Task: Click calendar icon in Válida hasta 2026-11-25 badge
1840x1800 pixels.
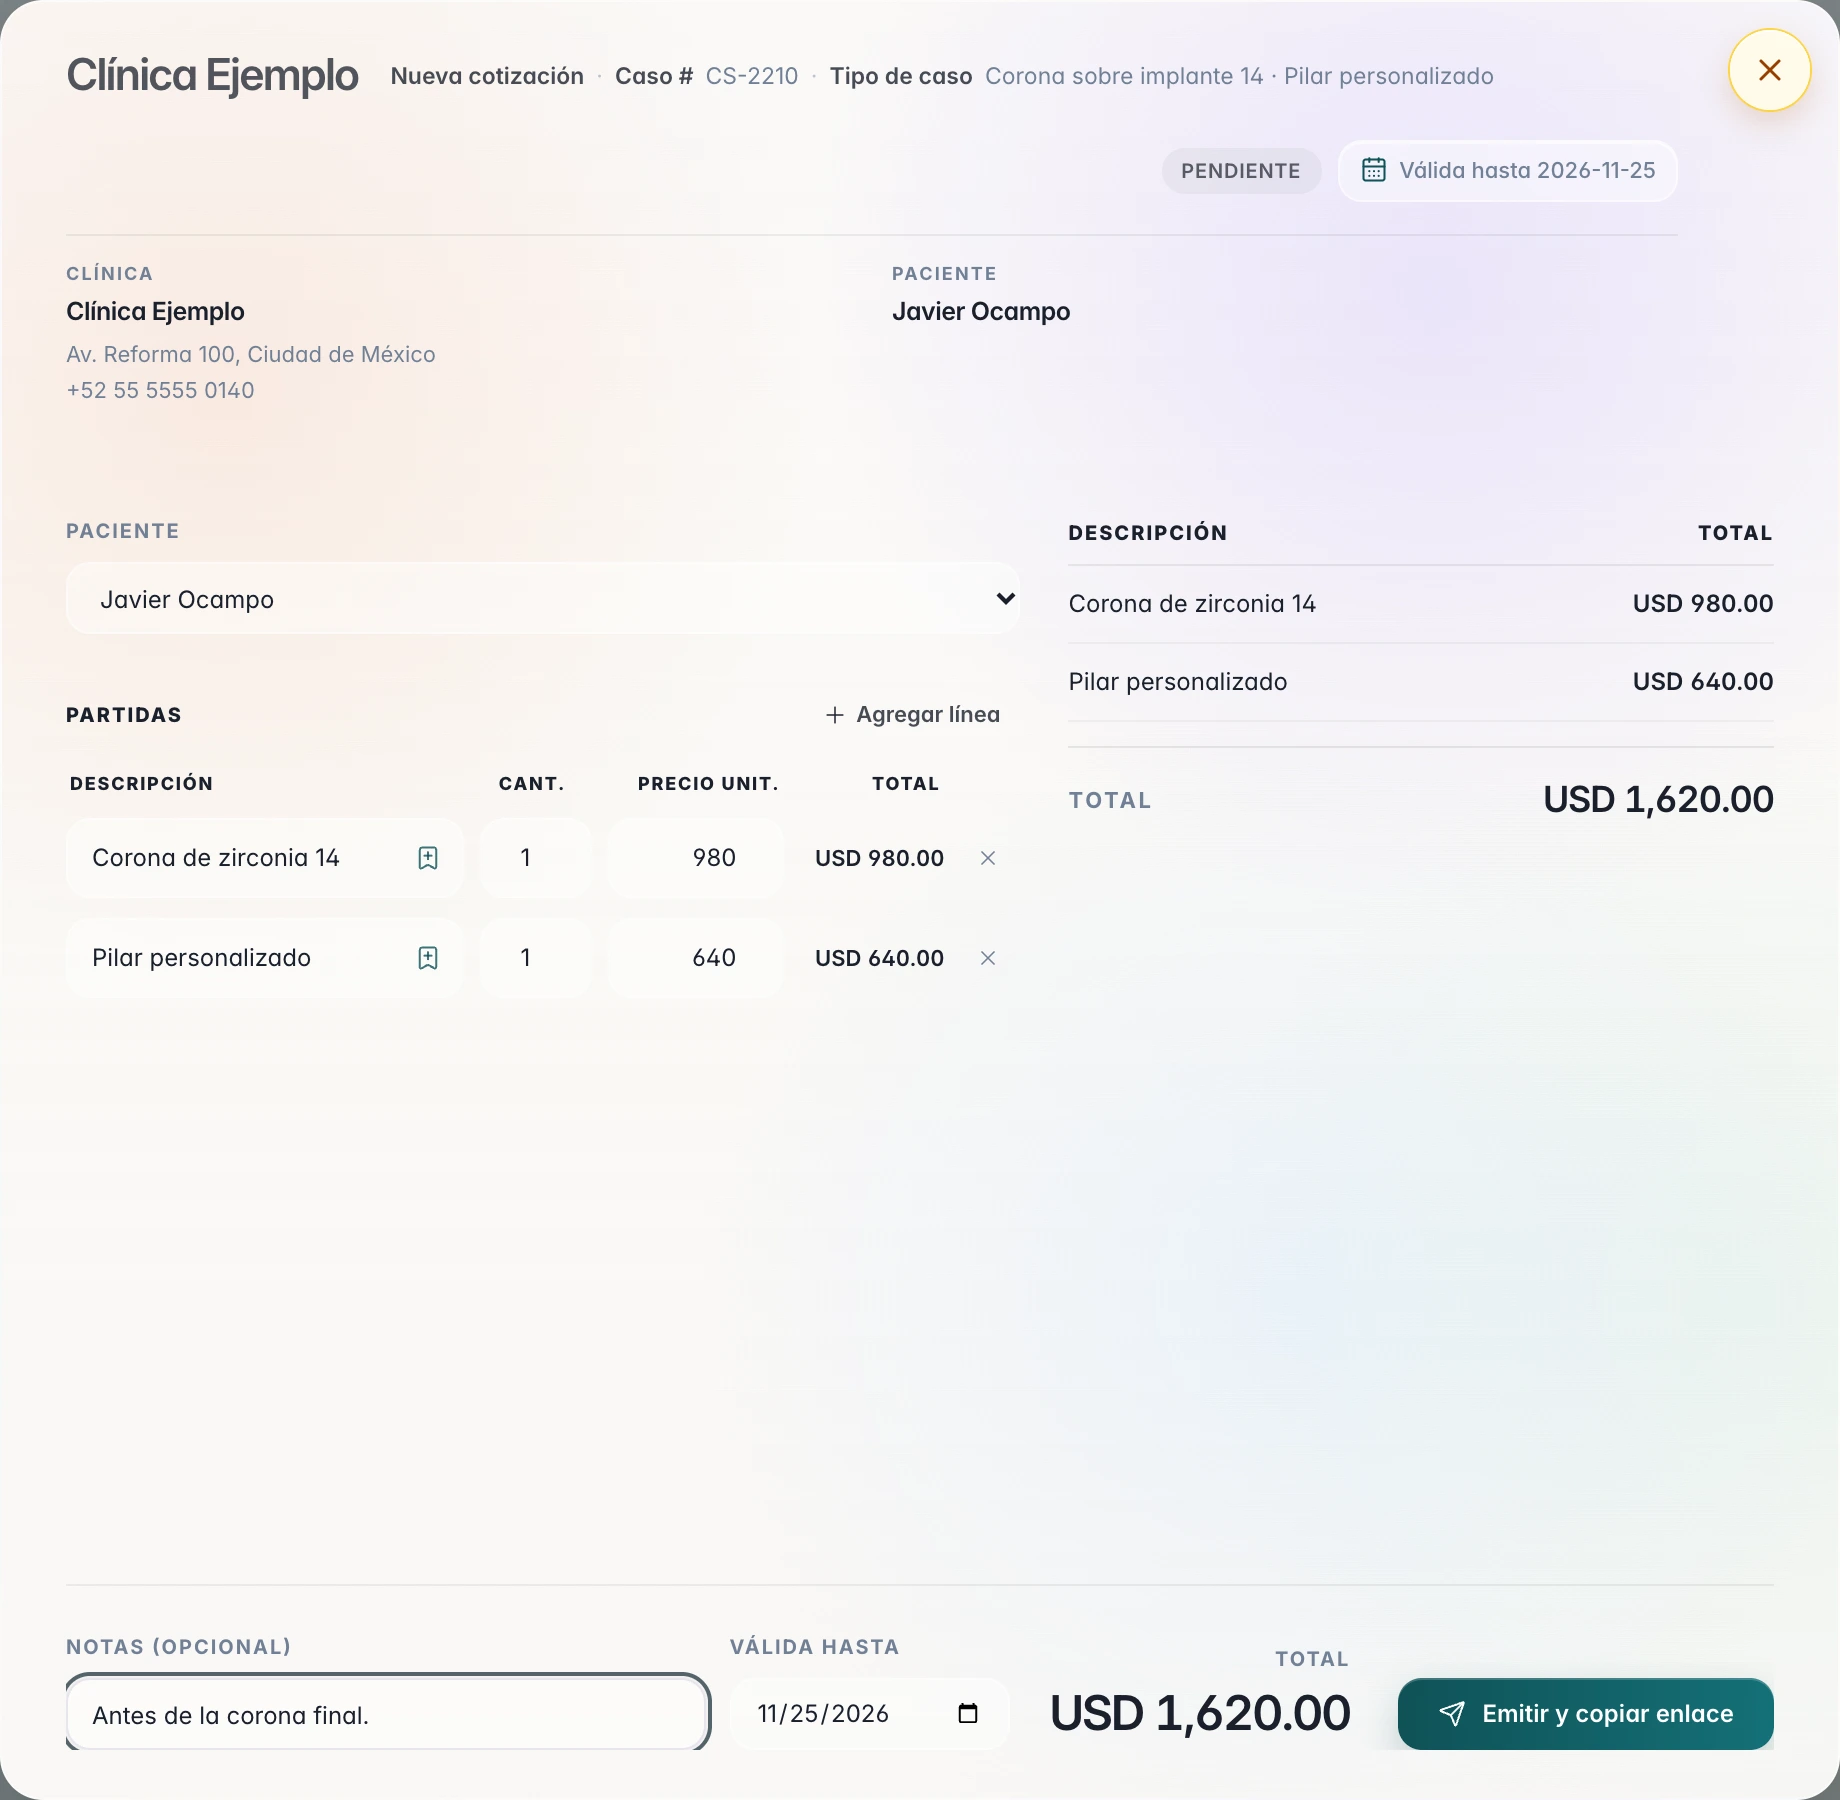Action: 1374,170
